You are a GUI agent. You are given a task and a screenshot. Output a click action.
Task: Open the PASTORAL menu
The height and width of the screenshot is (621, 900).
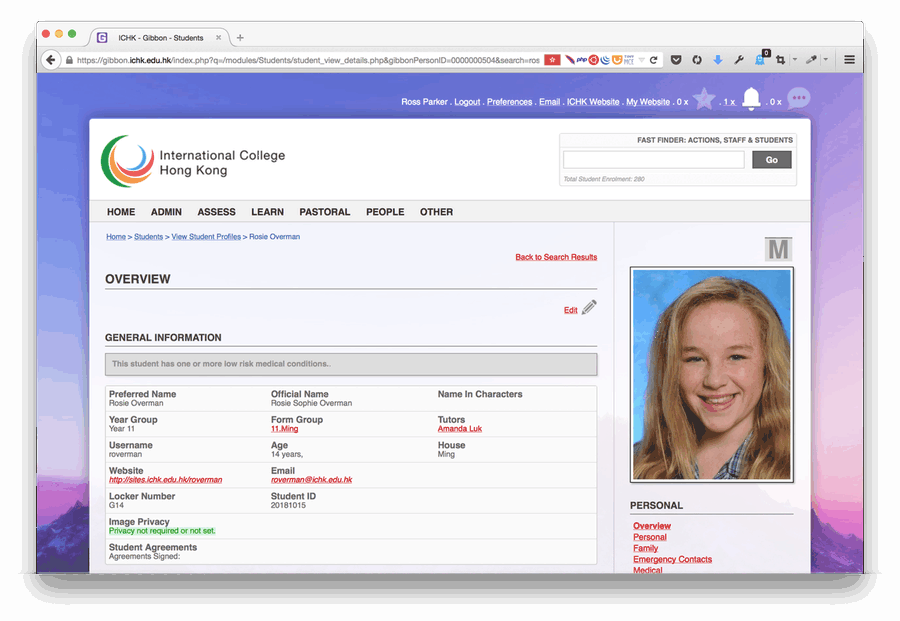click(x=324, y=212)
